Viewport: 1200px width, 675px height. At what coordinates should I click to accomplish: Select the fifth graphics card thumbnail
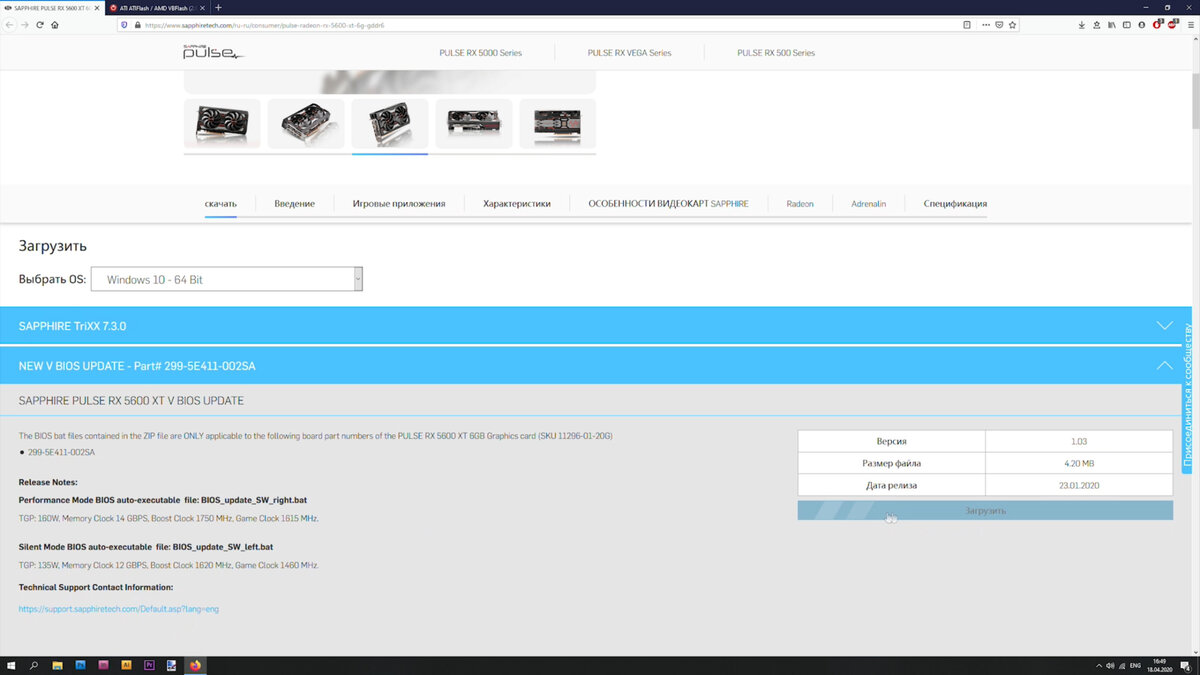click(x=557, y=124)
